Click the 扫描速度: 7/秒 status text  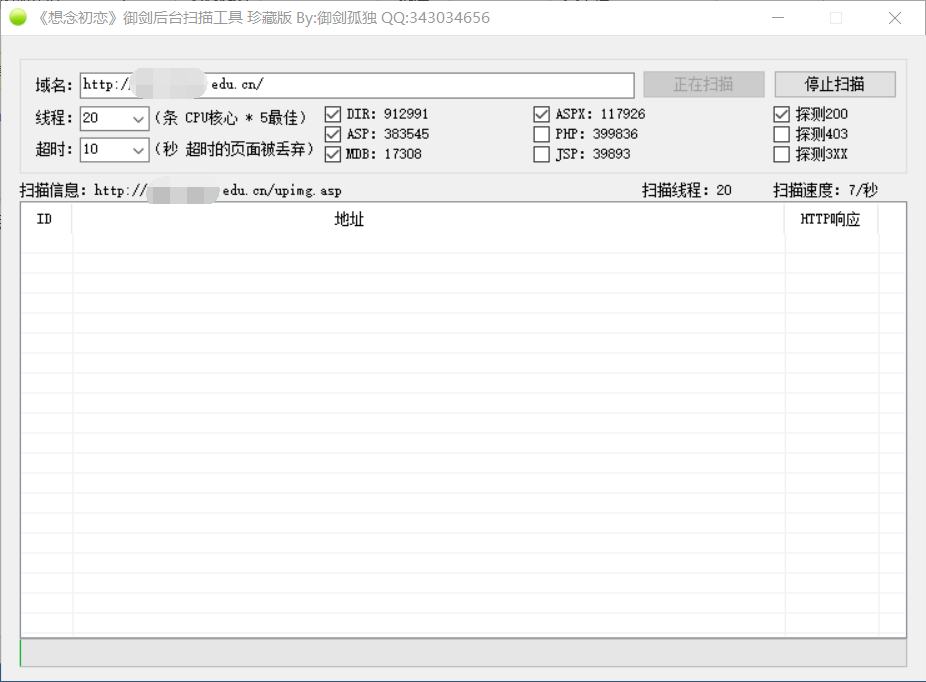pyautogui.click(x=826, y=190)
